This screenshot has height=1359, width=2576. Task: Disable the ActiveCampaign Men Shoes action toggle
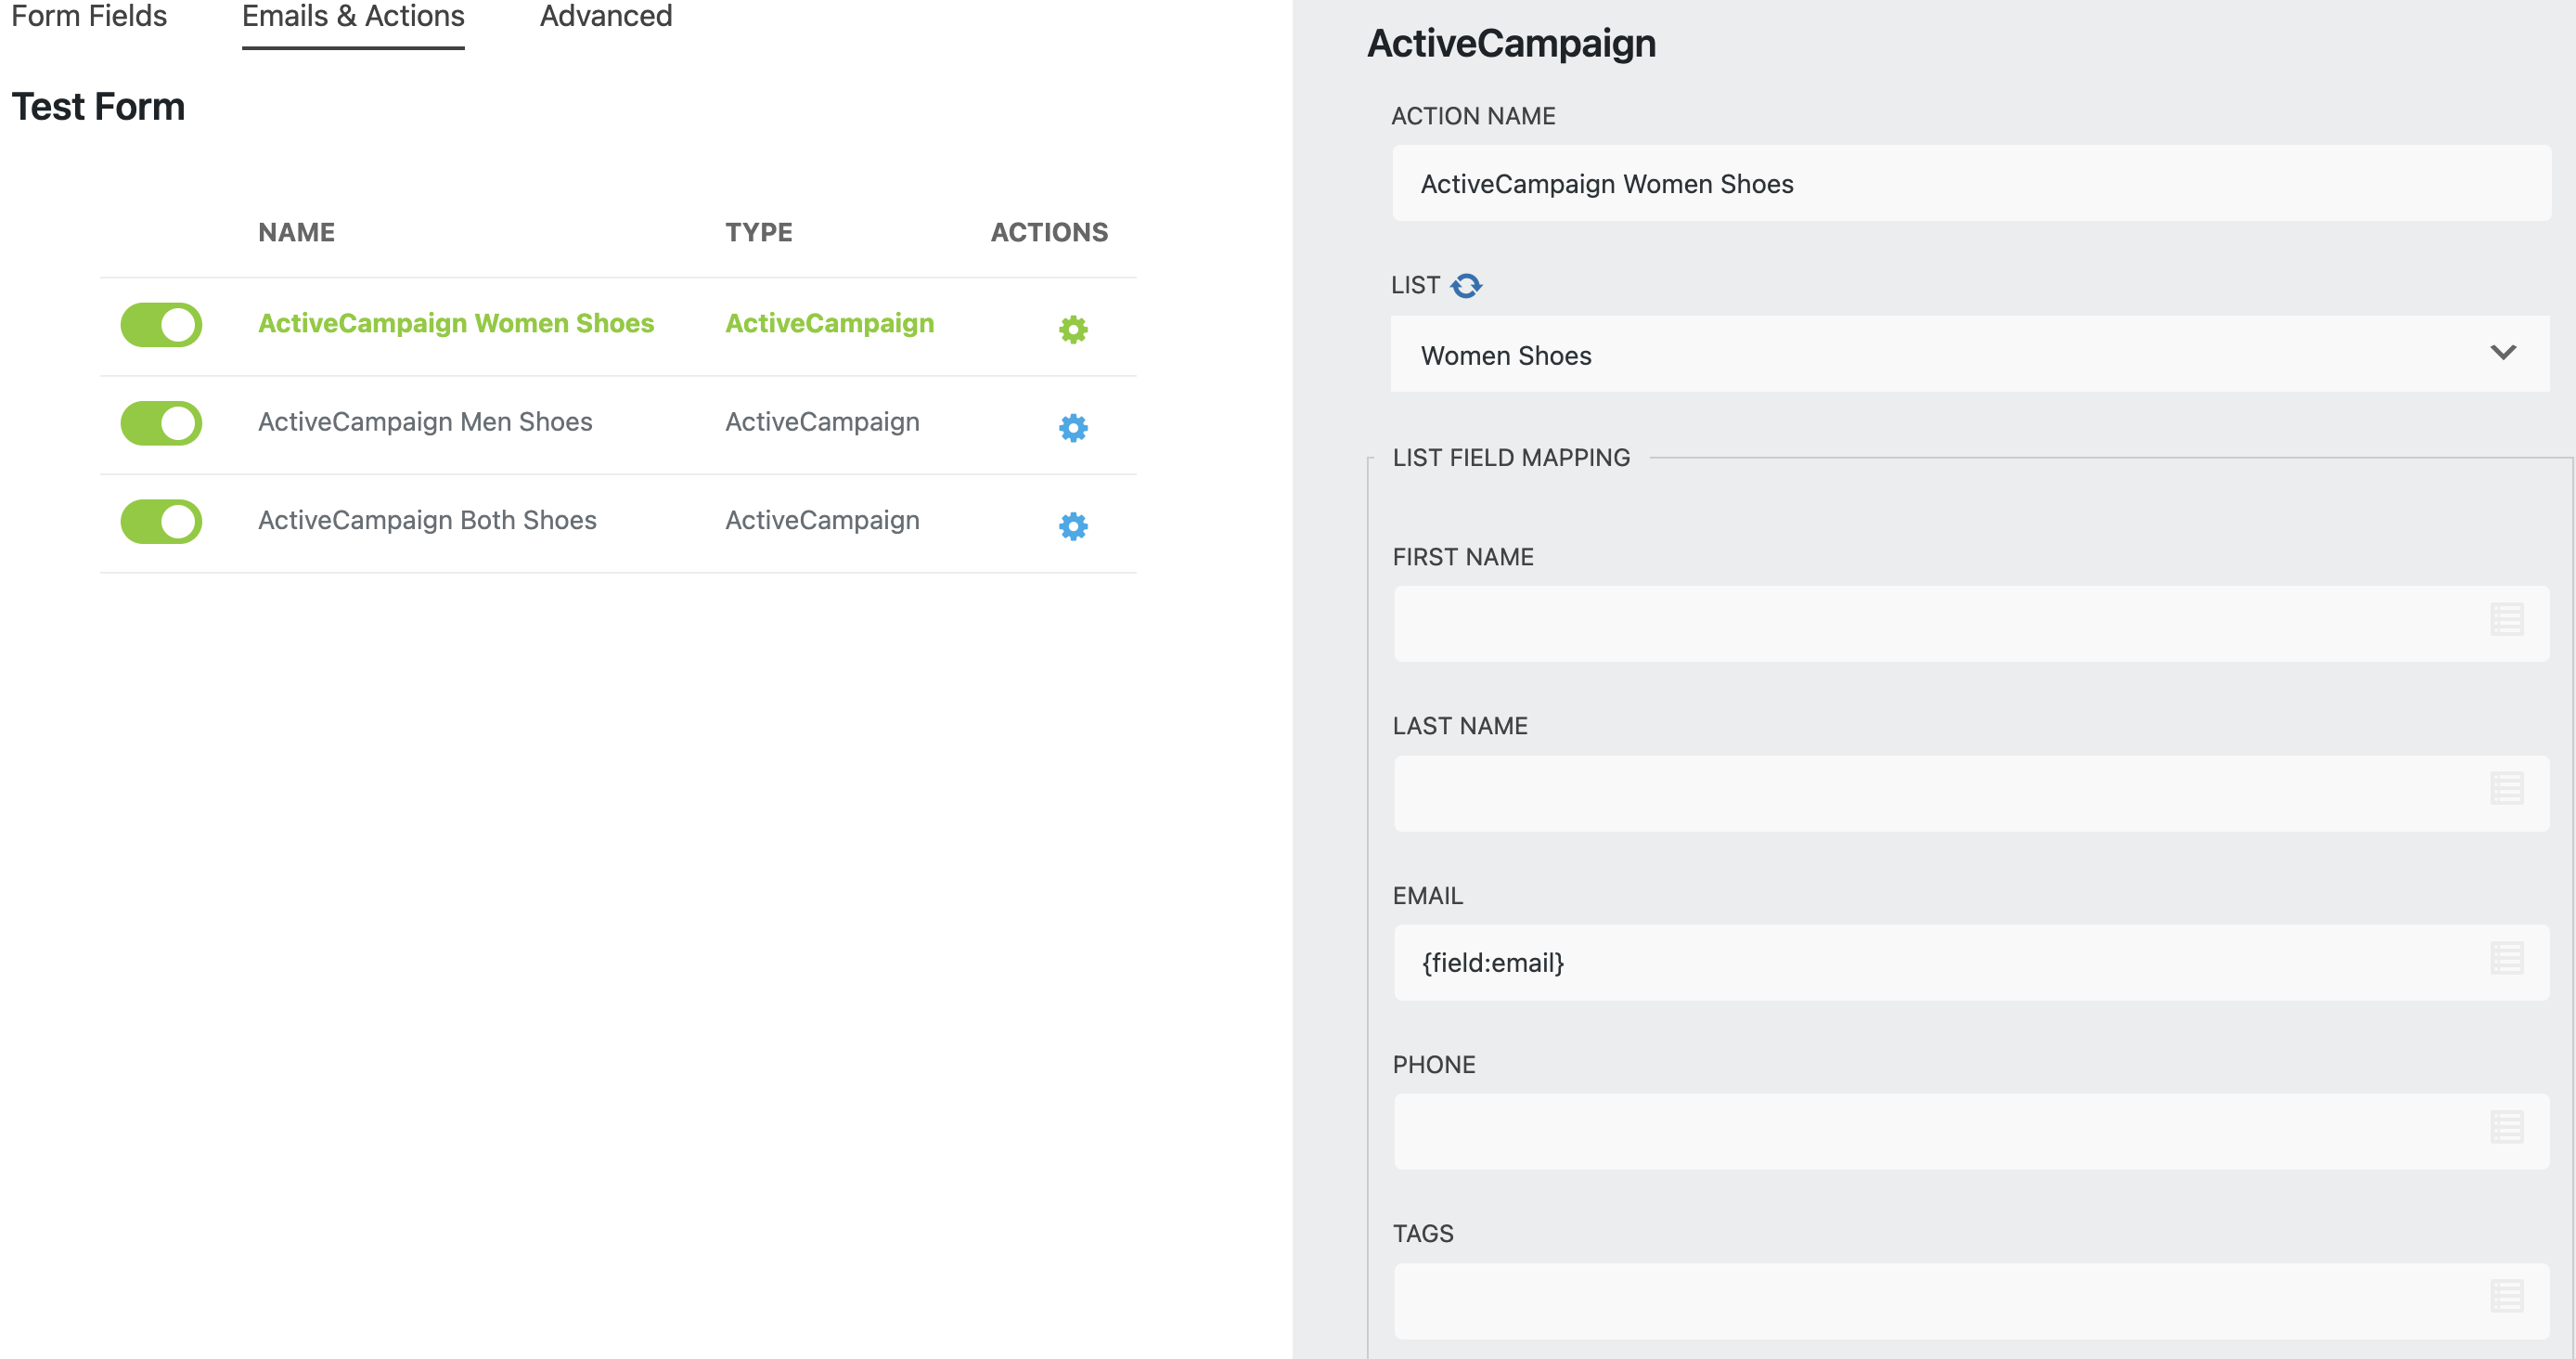click(x=161, y=423)
